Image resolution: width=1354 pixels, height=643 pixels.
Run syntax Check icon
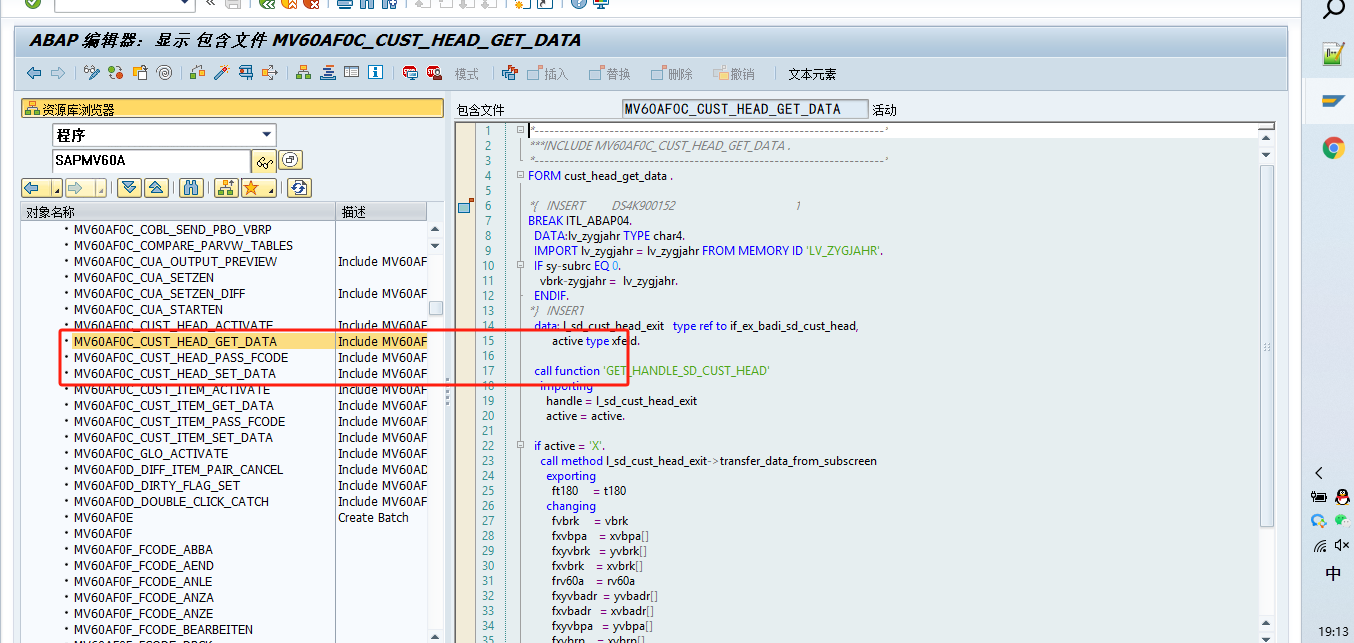tap(198, 73)
